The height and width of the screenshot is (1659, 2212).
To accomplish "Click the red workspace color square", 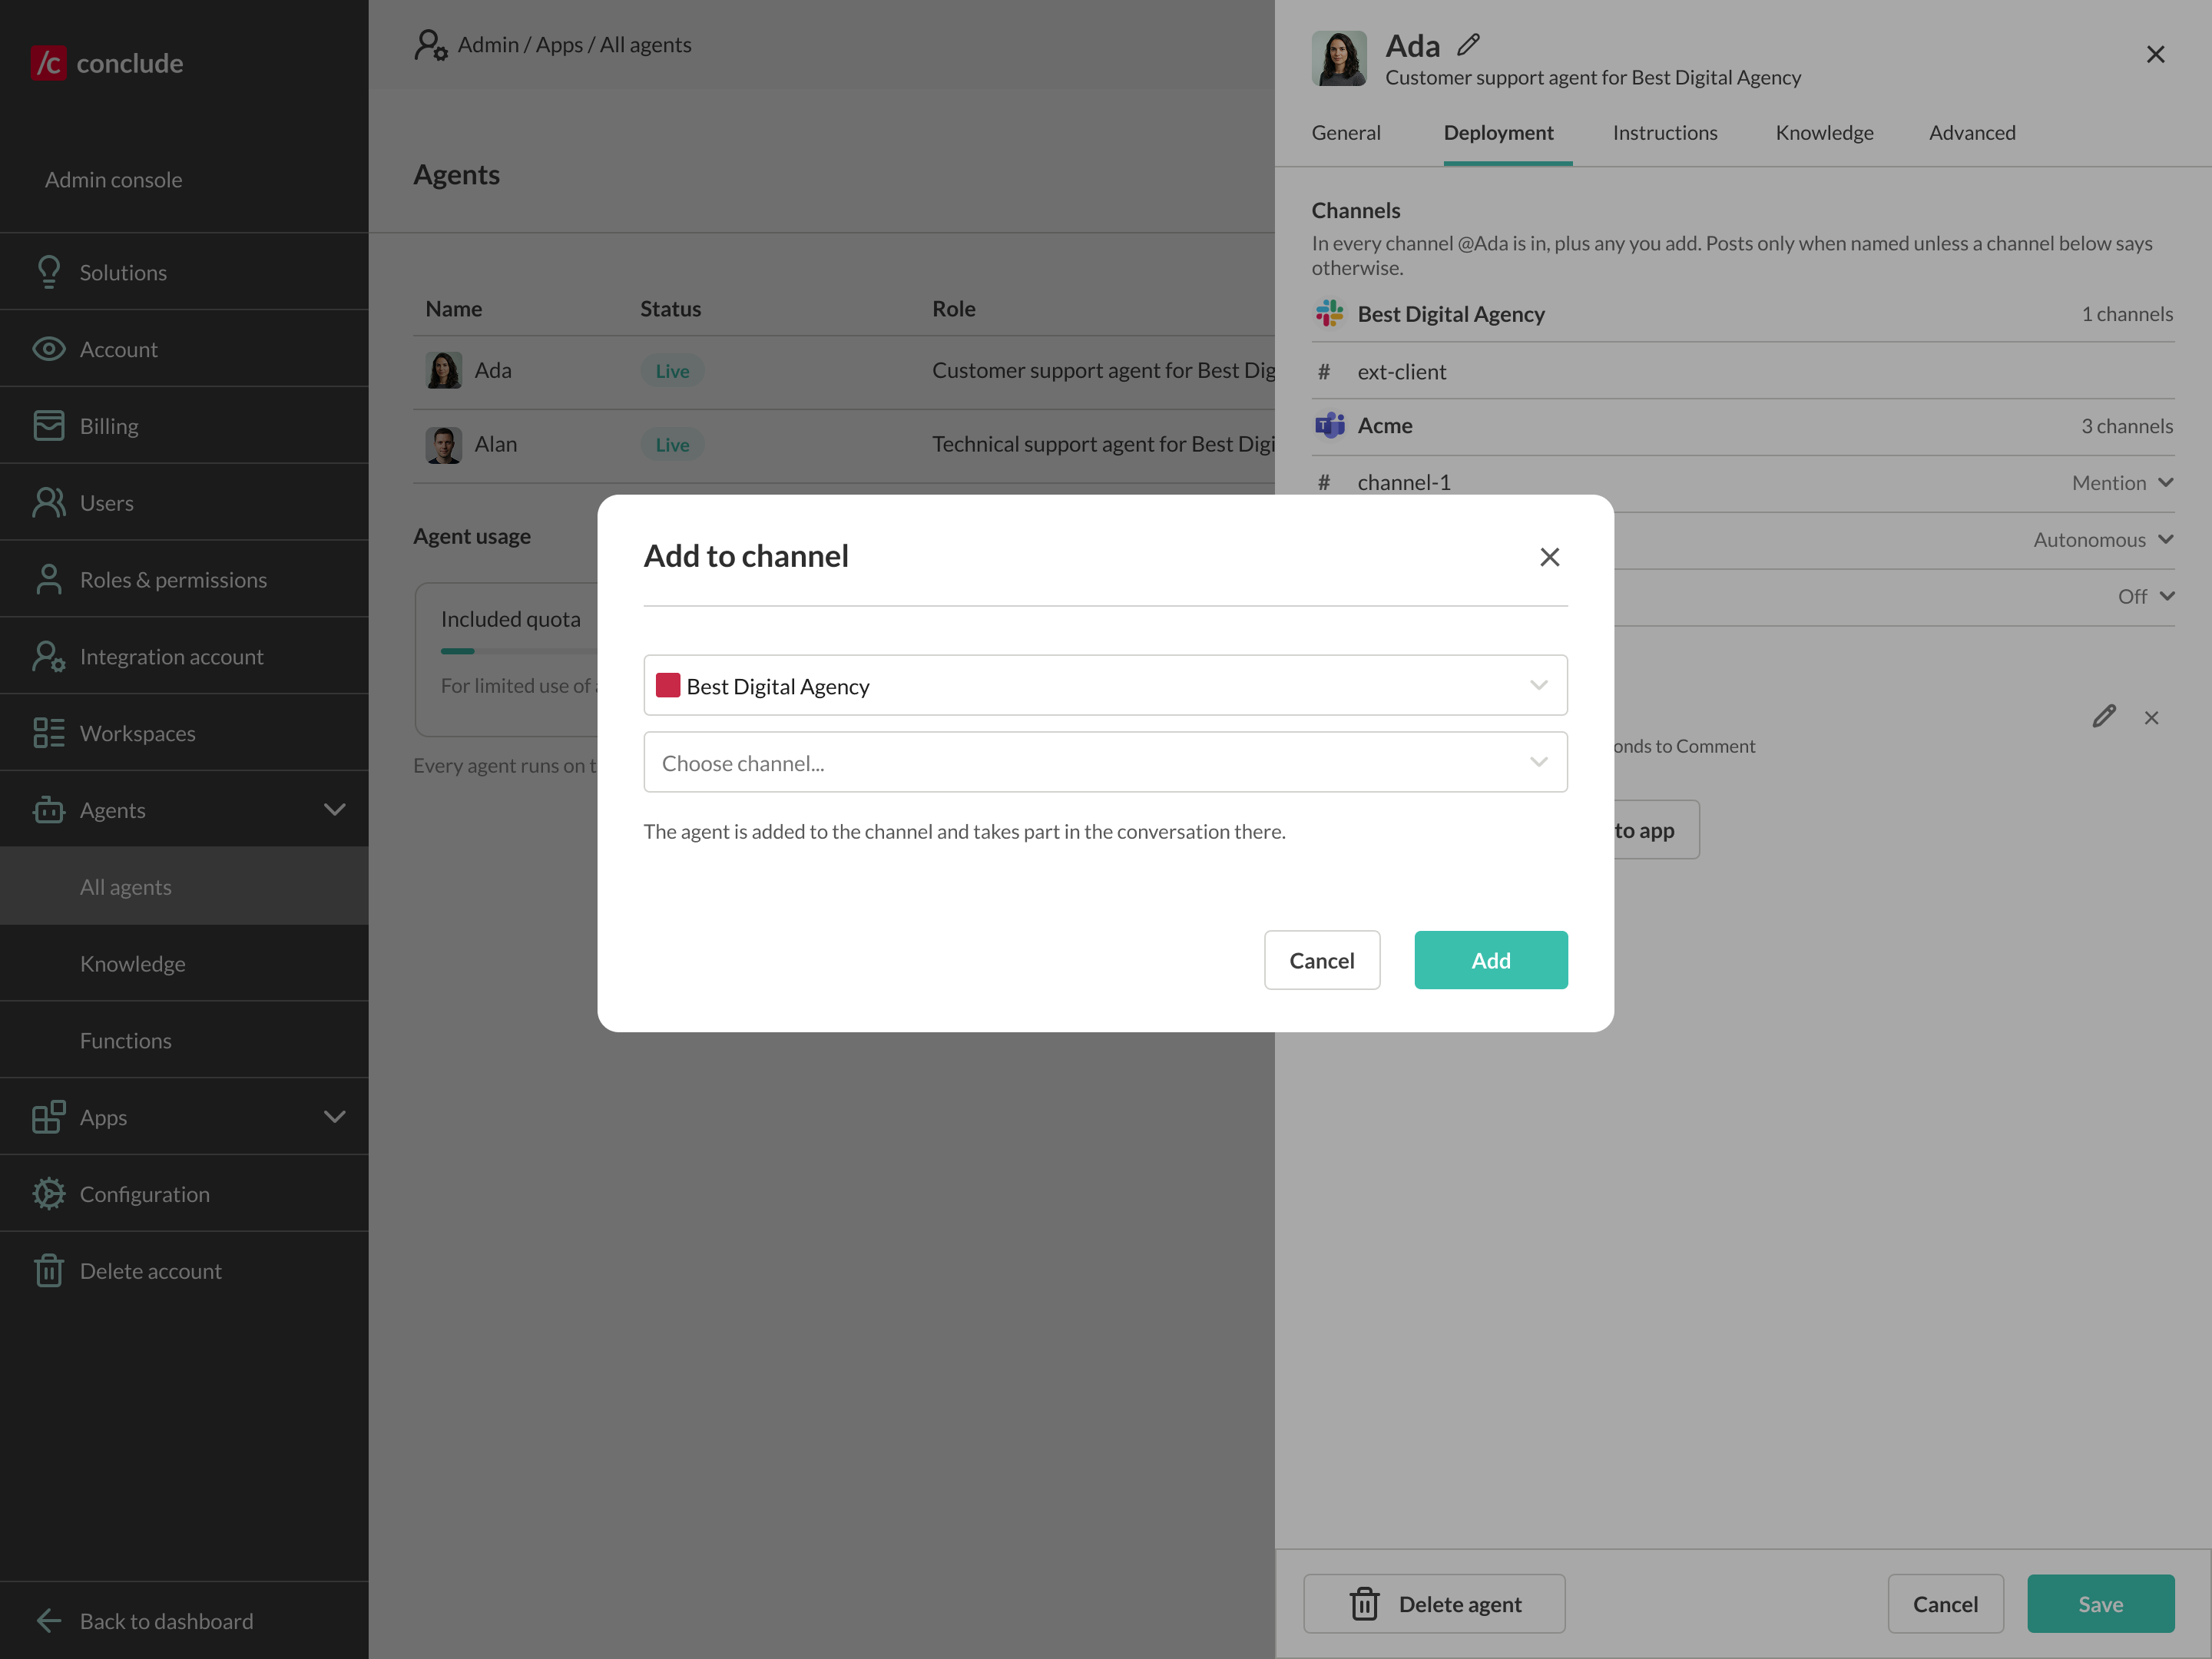I will pos(668,685).
